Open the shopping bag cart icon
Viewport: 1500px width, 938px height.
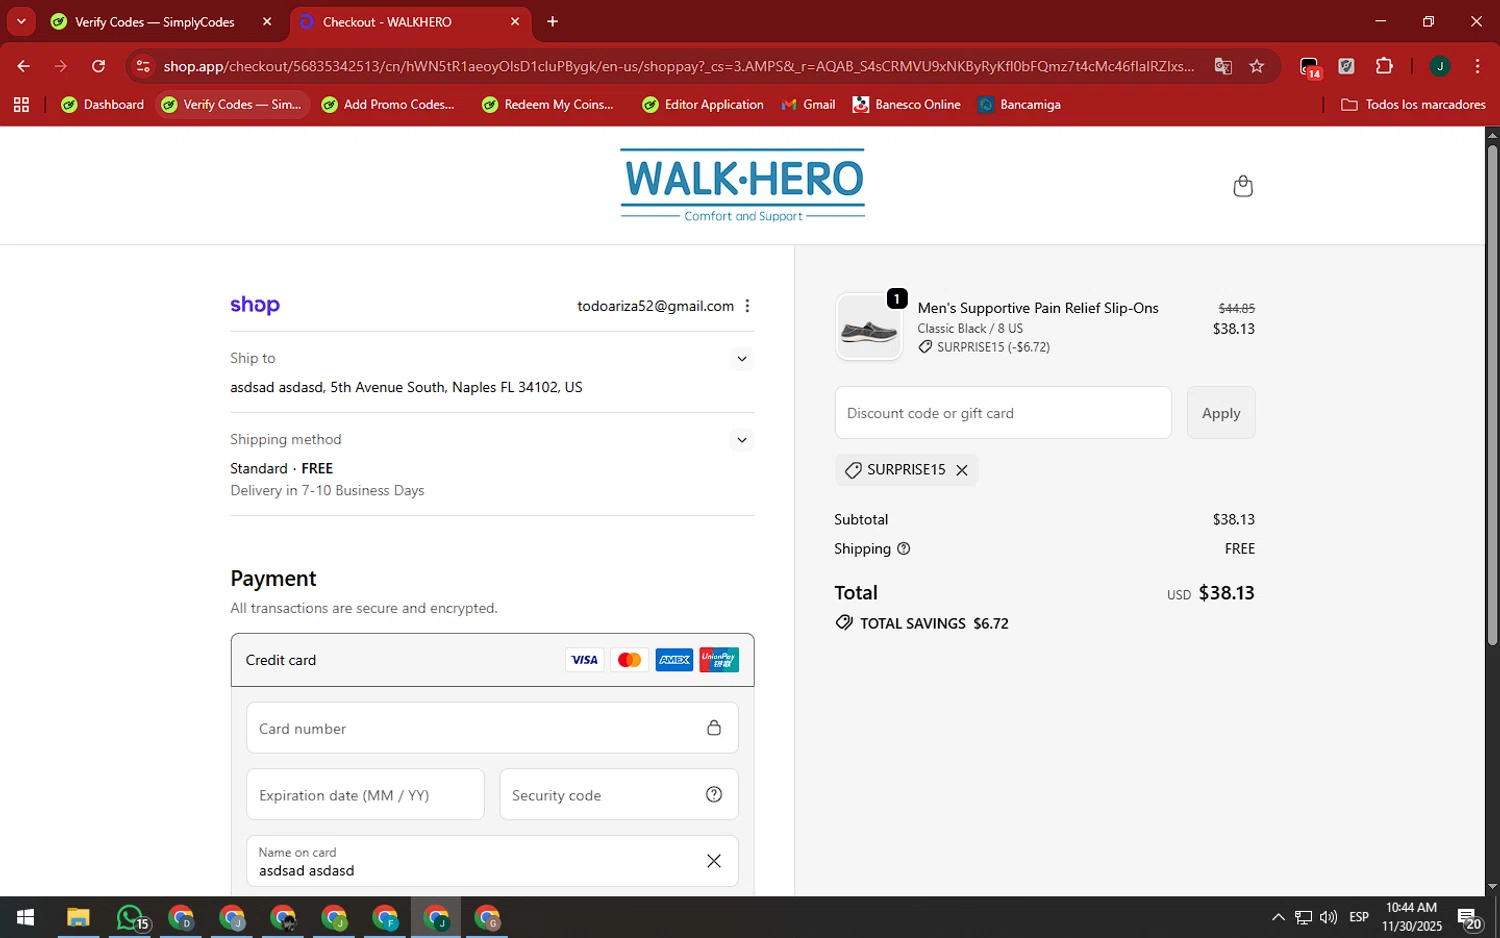pos(1243,186)
